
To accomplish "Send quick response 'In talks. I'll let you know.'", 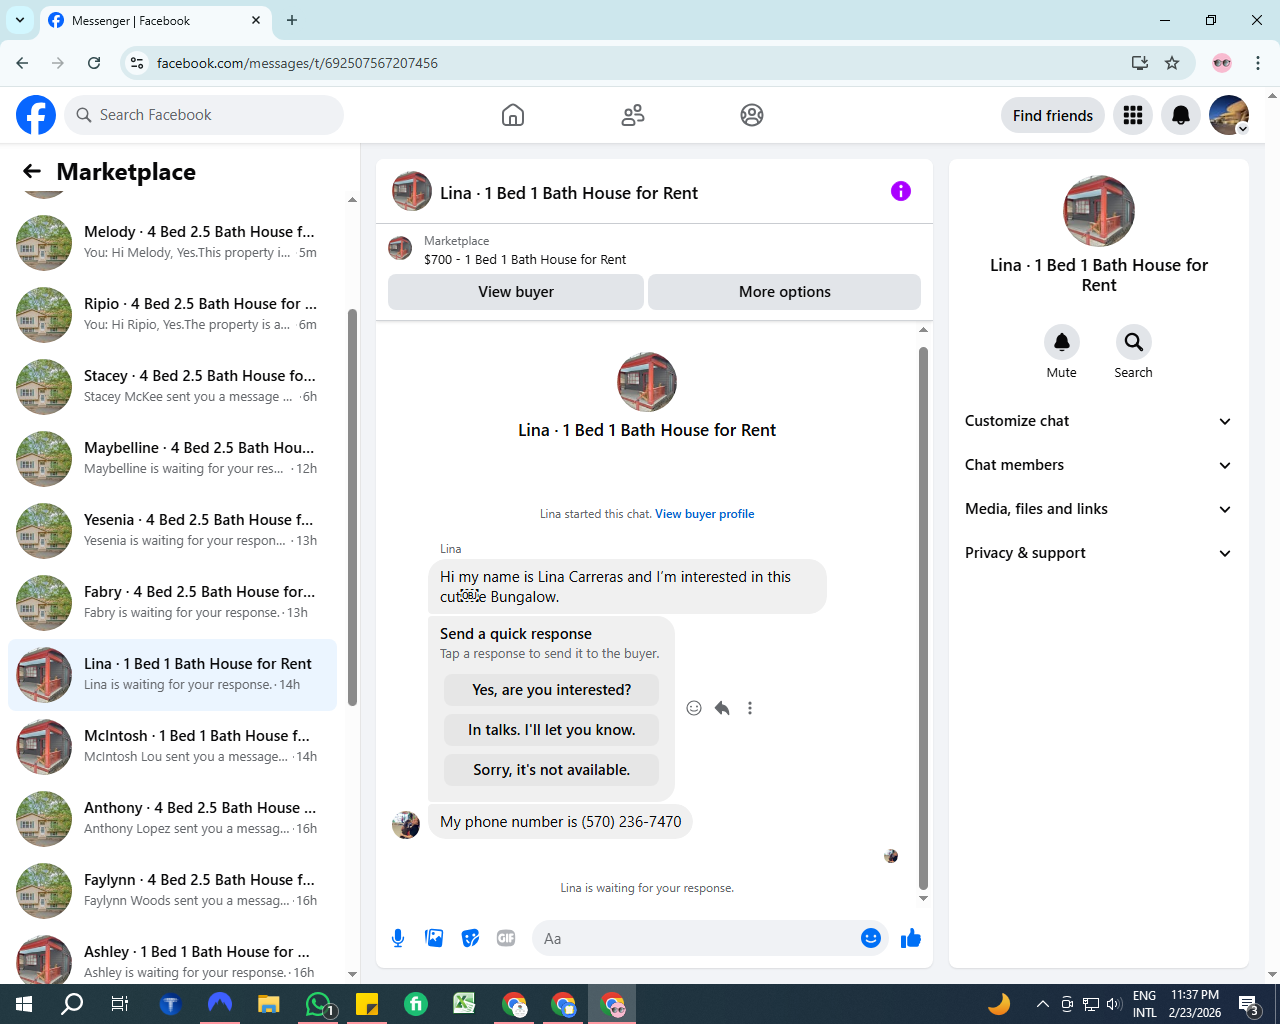I will tap(551, 730).
